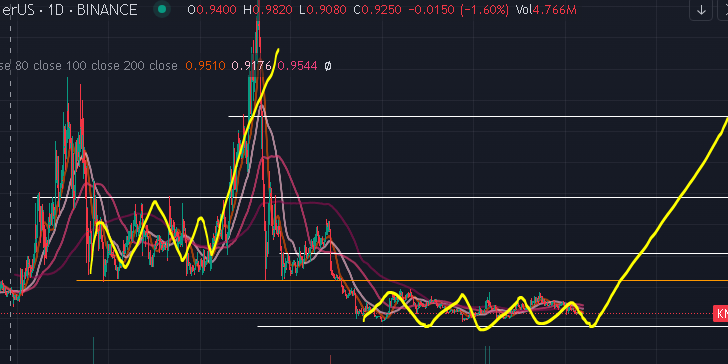Viewport: 728px width, 364px height.
Task: Click the volume reading Vol 4.766M
Action: coord(546,10)
